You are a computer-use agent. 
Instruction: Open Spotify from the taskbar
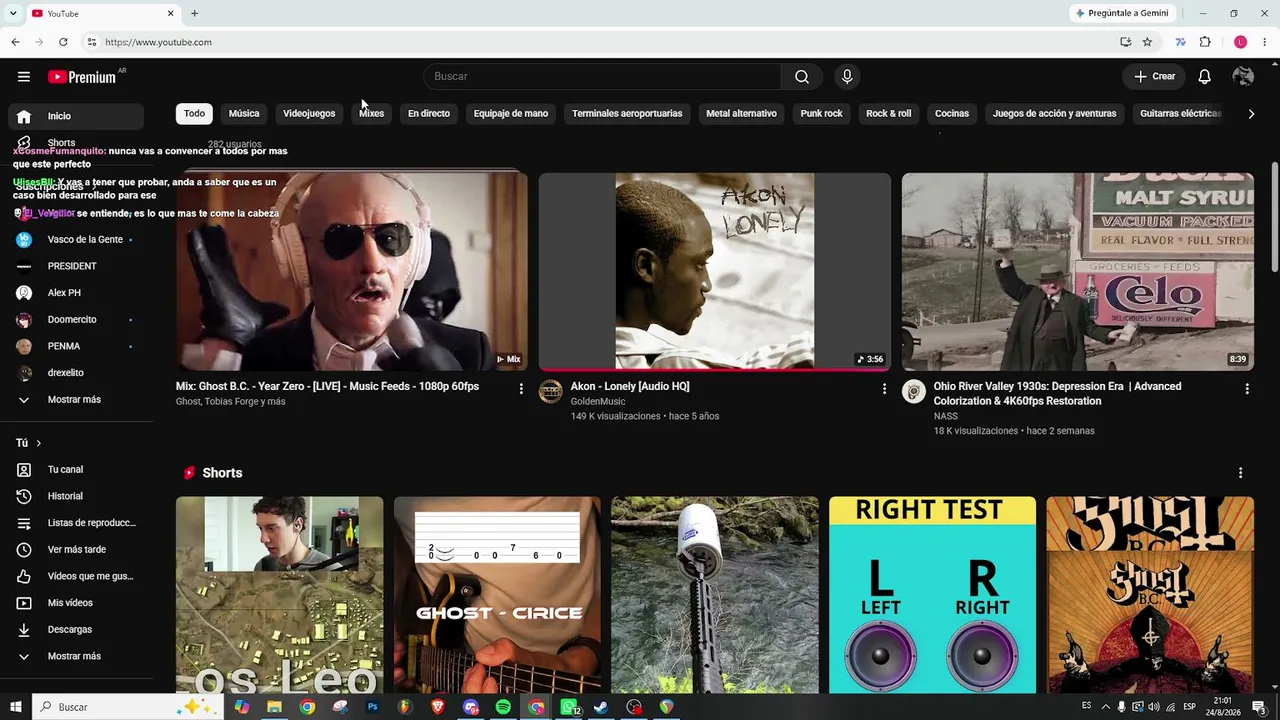503,707
